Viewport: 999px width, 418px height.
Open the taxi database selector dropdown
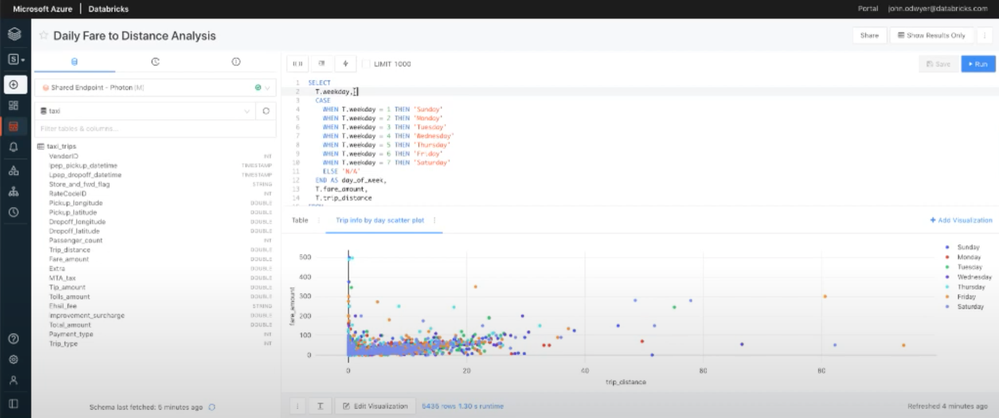(x=145, y=111)
